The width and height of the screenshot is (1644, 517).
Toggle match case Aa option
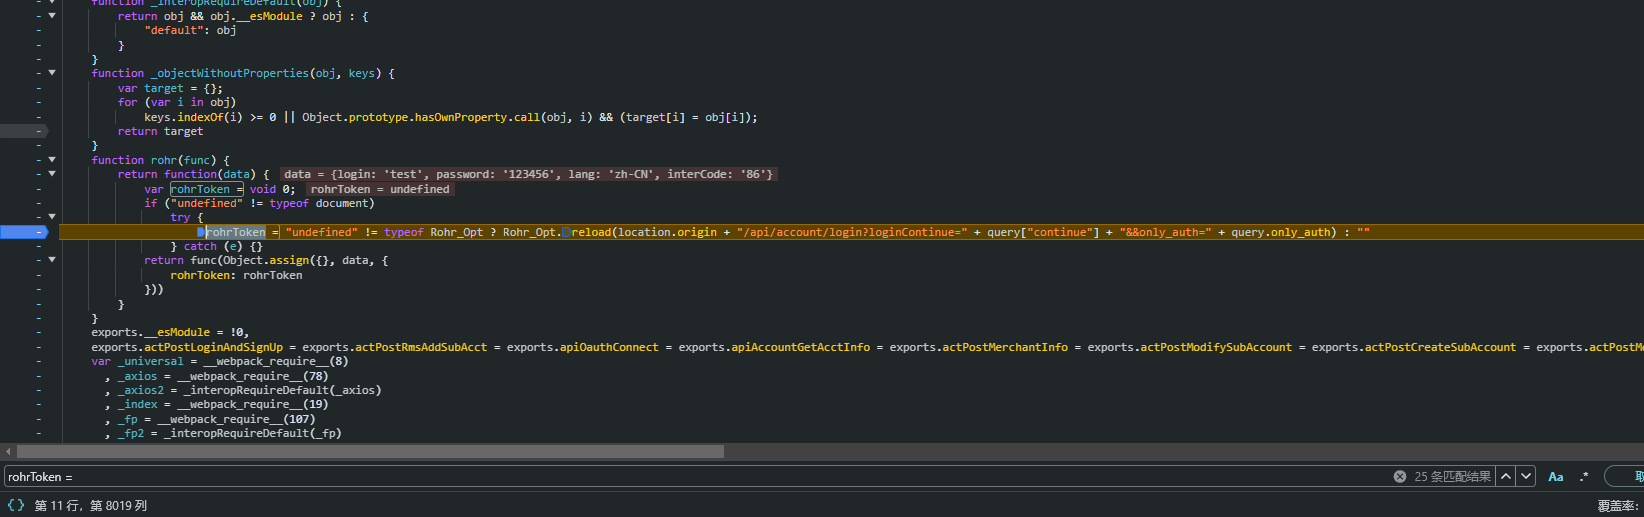[x=1556, y=477]
